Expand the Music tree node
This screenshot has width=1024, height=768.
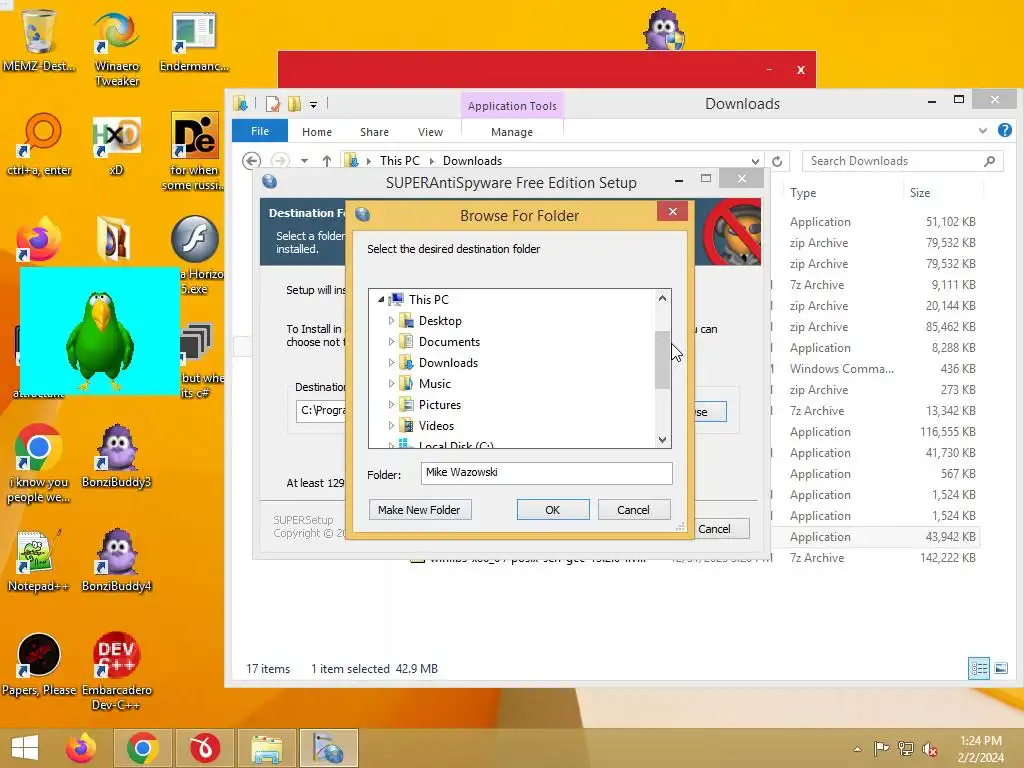(391, 383)
